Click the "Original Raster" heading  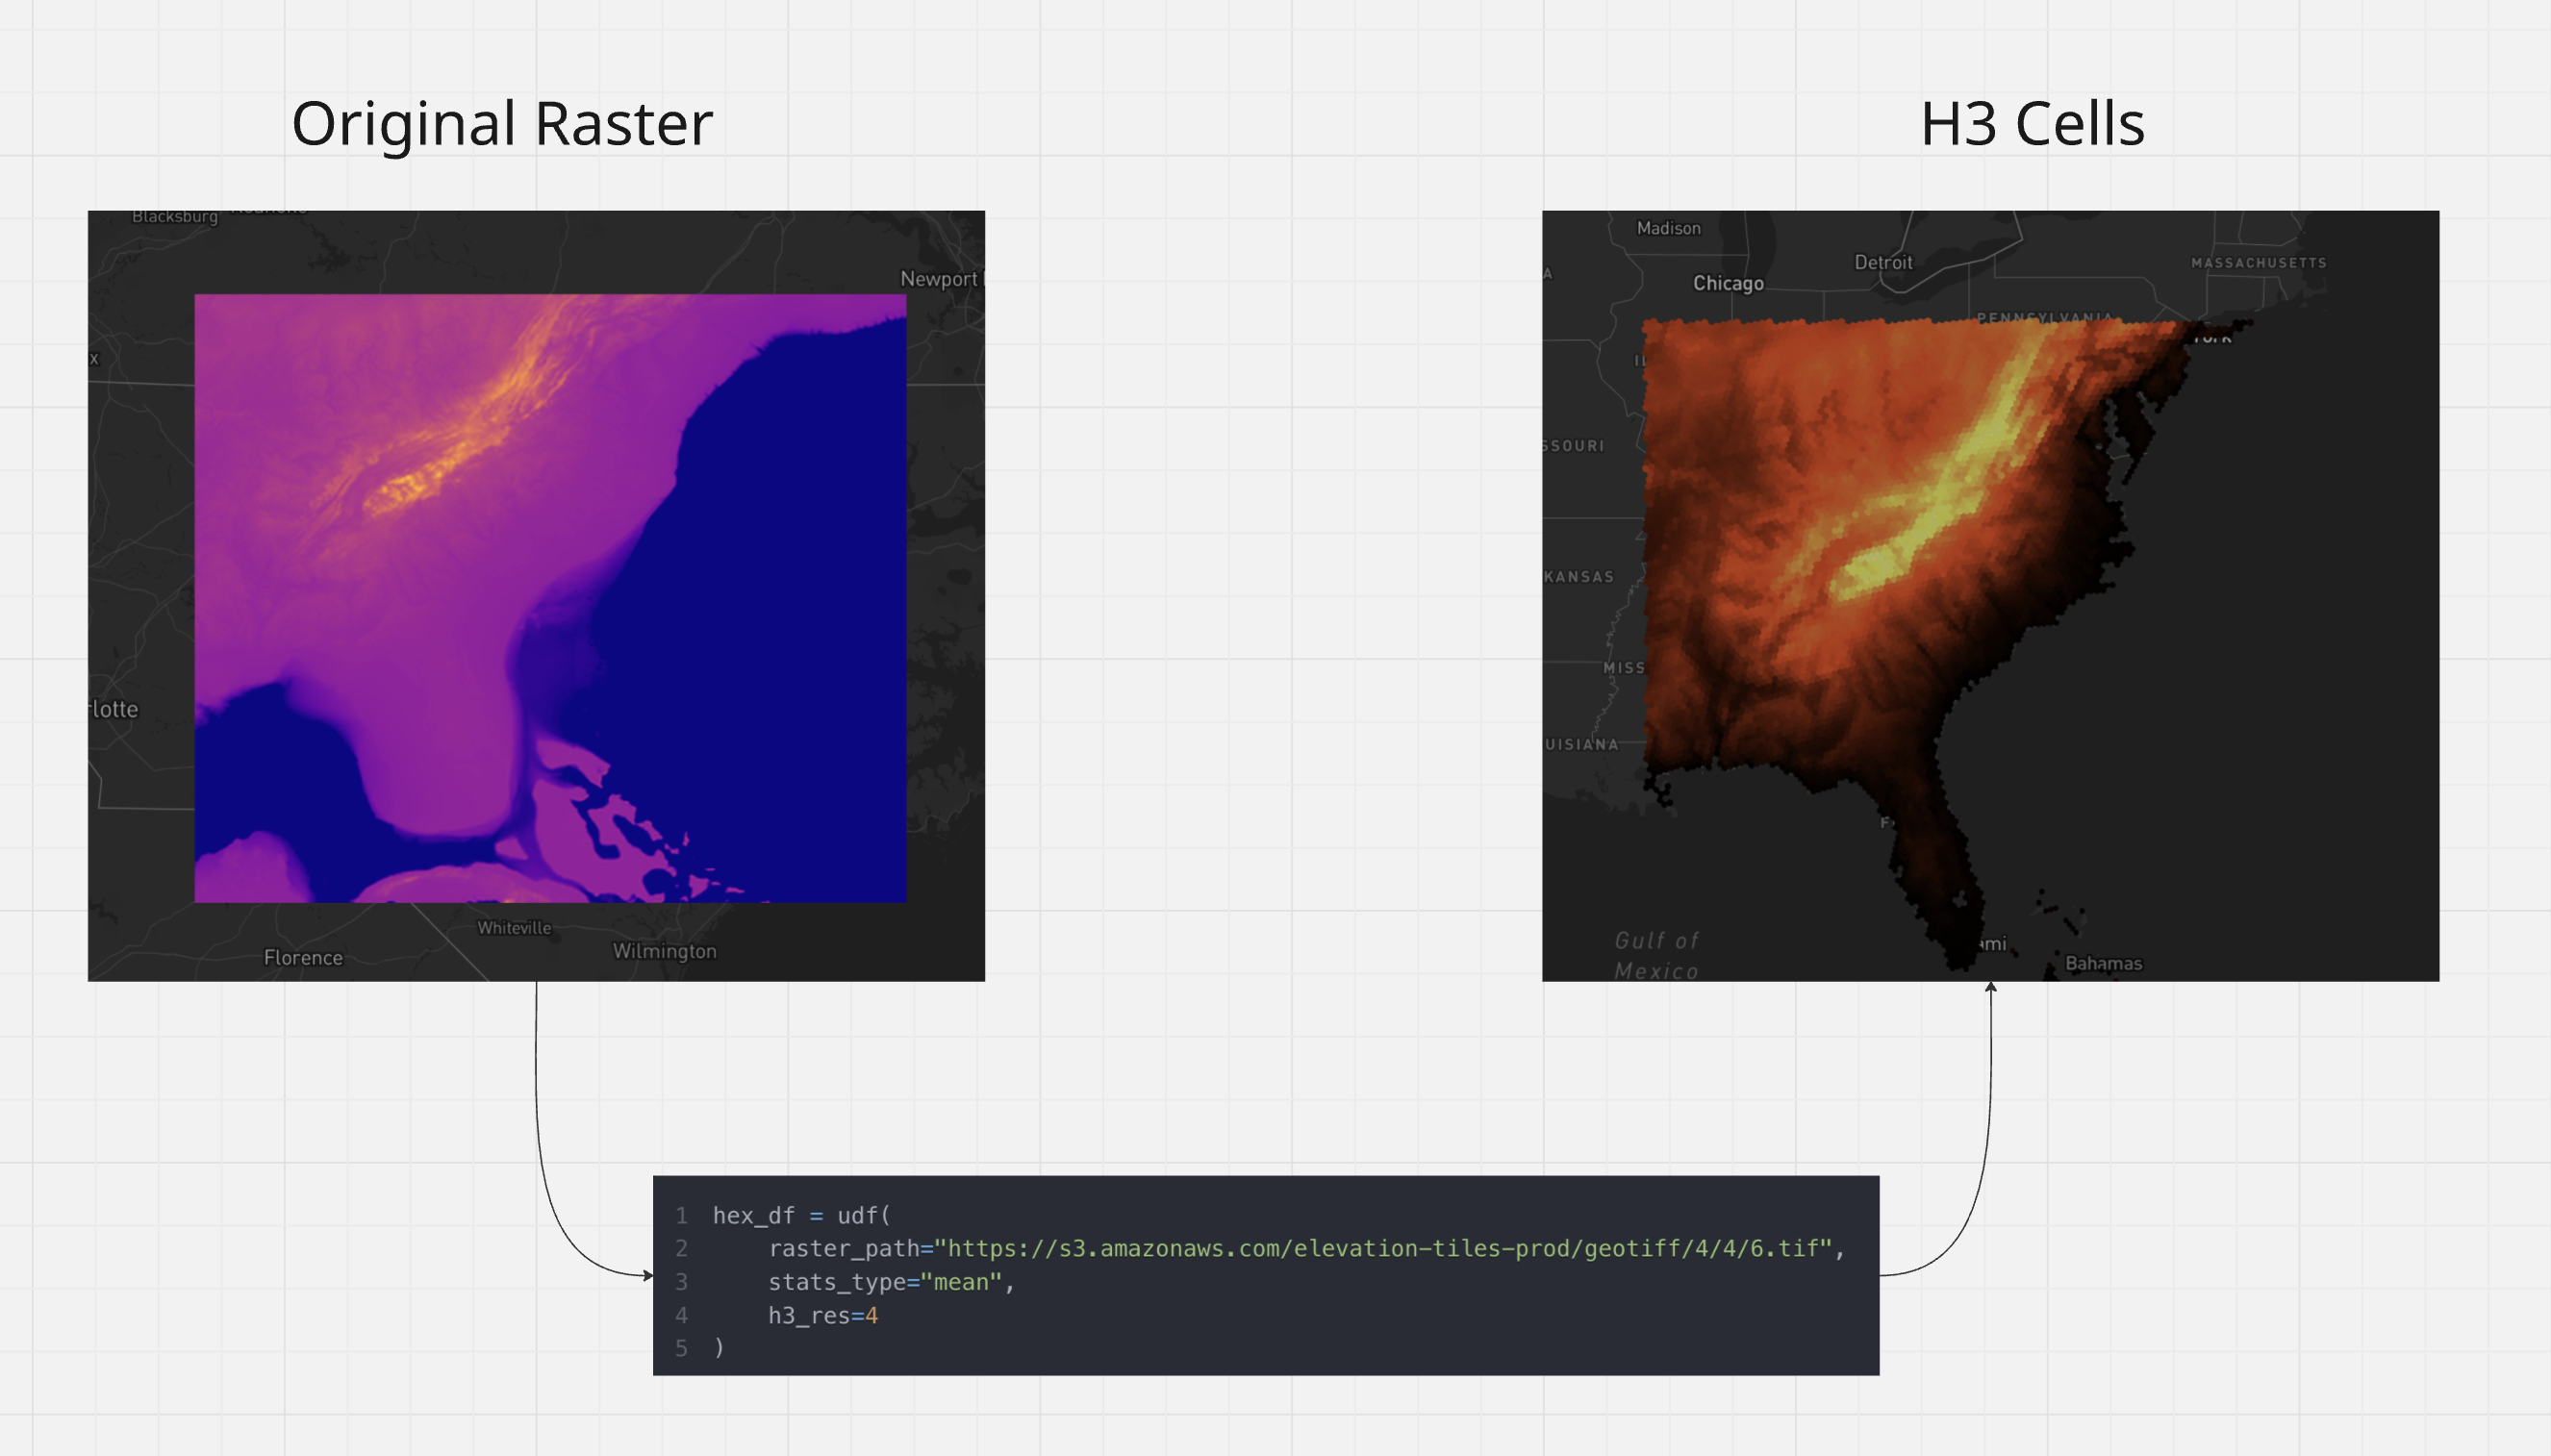pyautogui.click(x=502, y=124)
